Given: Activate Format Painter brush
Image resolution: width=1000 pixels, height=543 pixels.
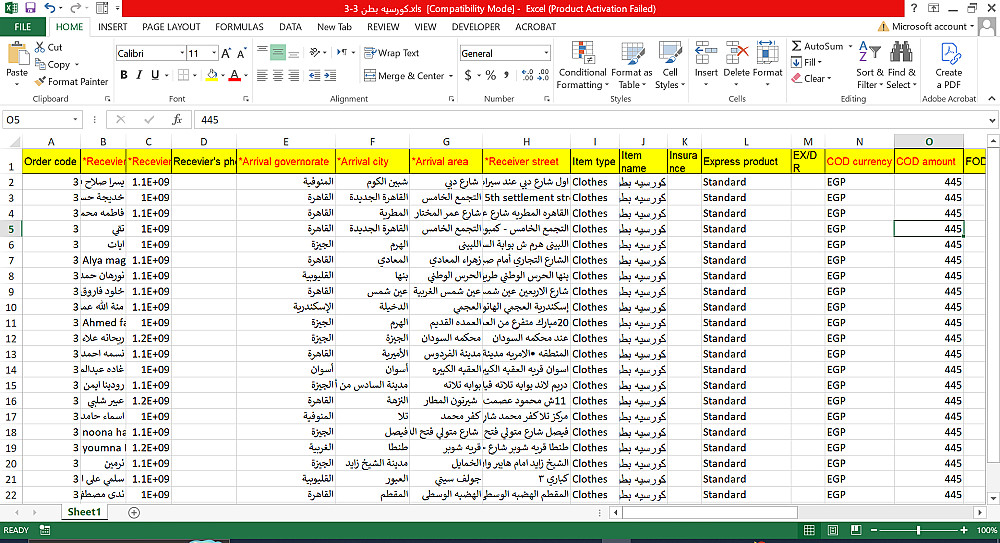Looking at the screenshot, I should (x=40, y=82).
